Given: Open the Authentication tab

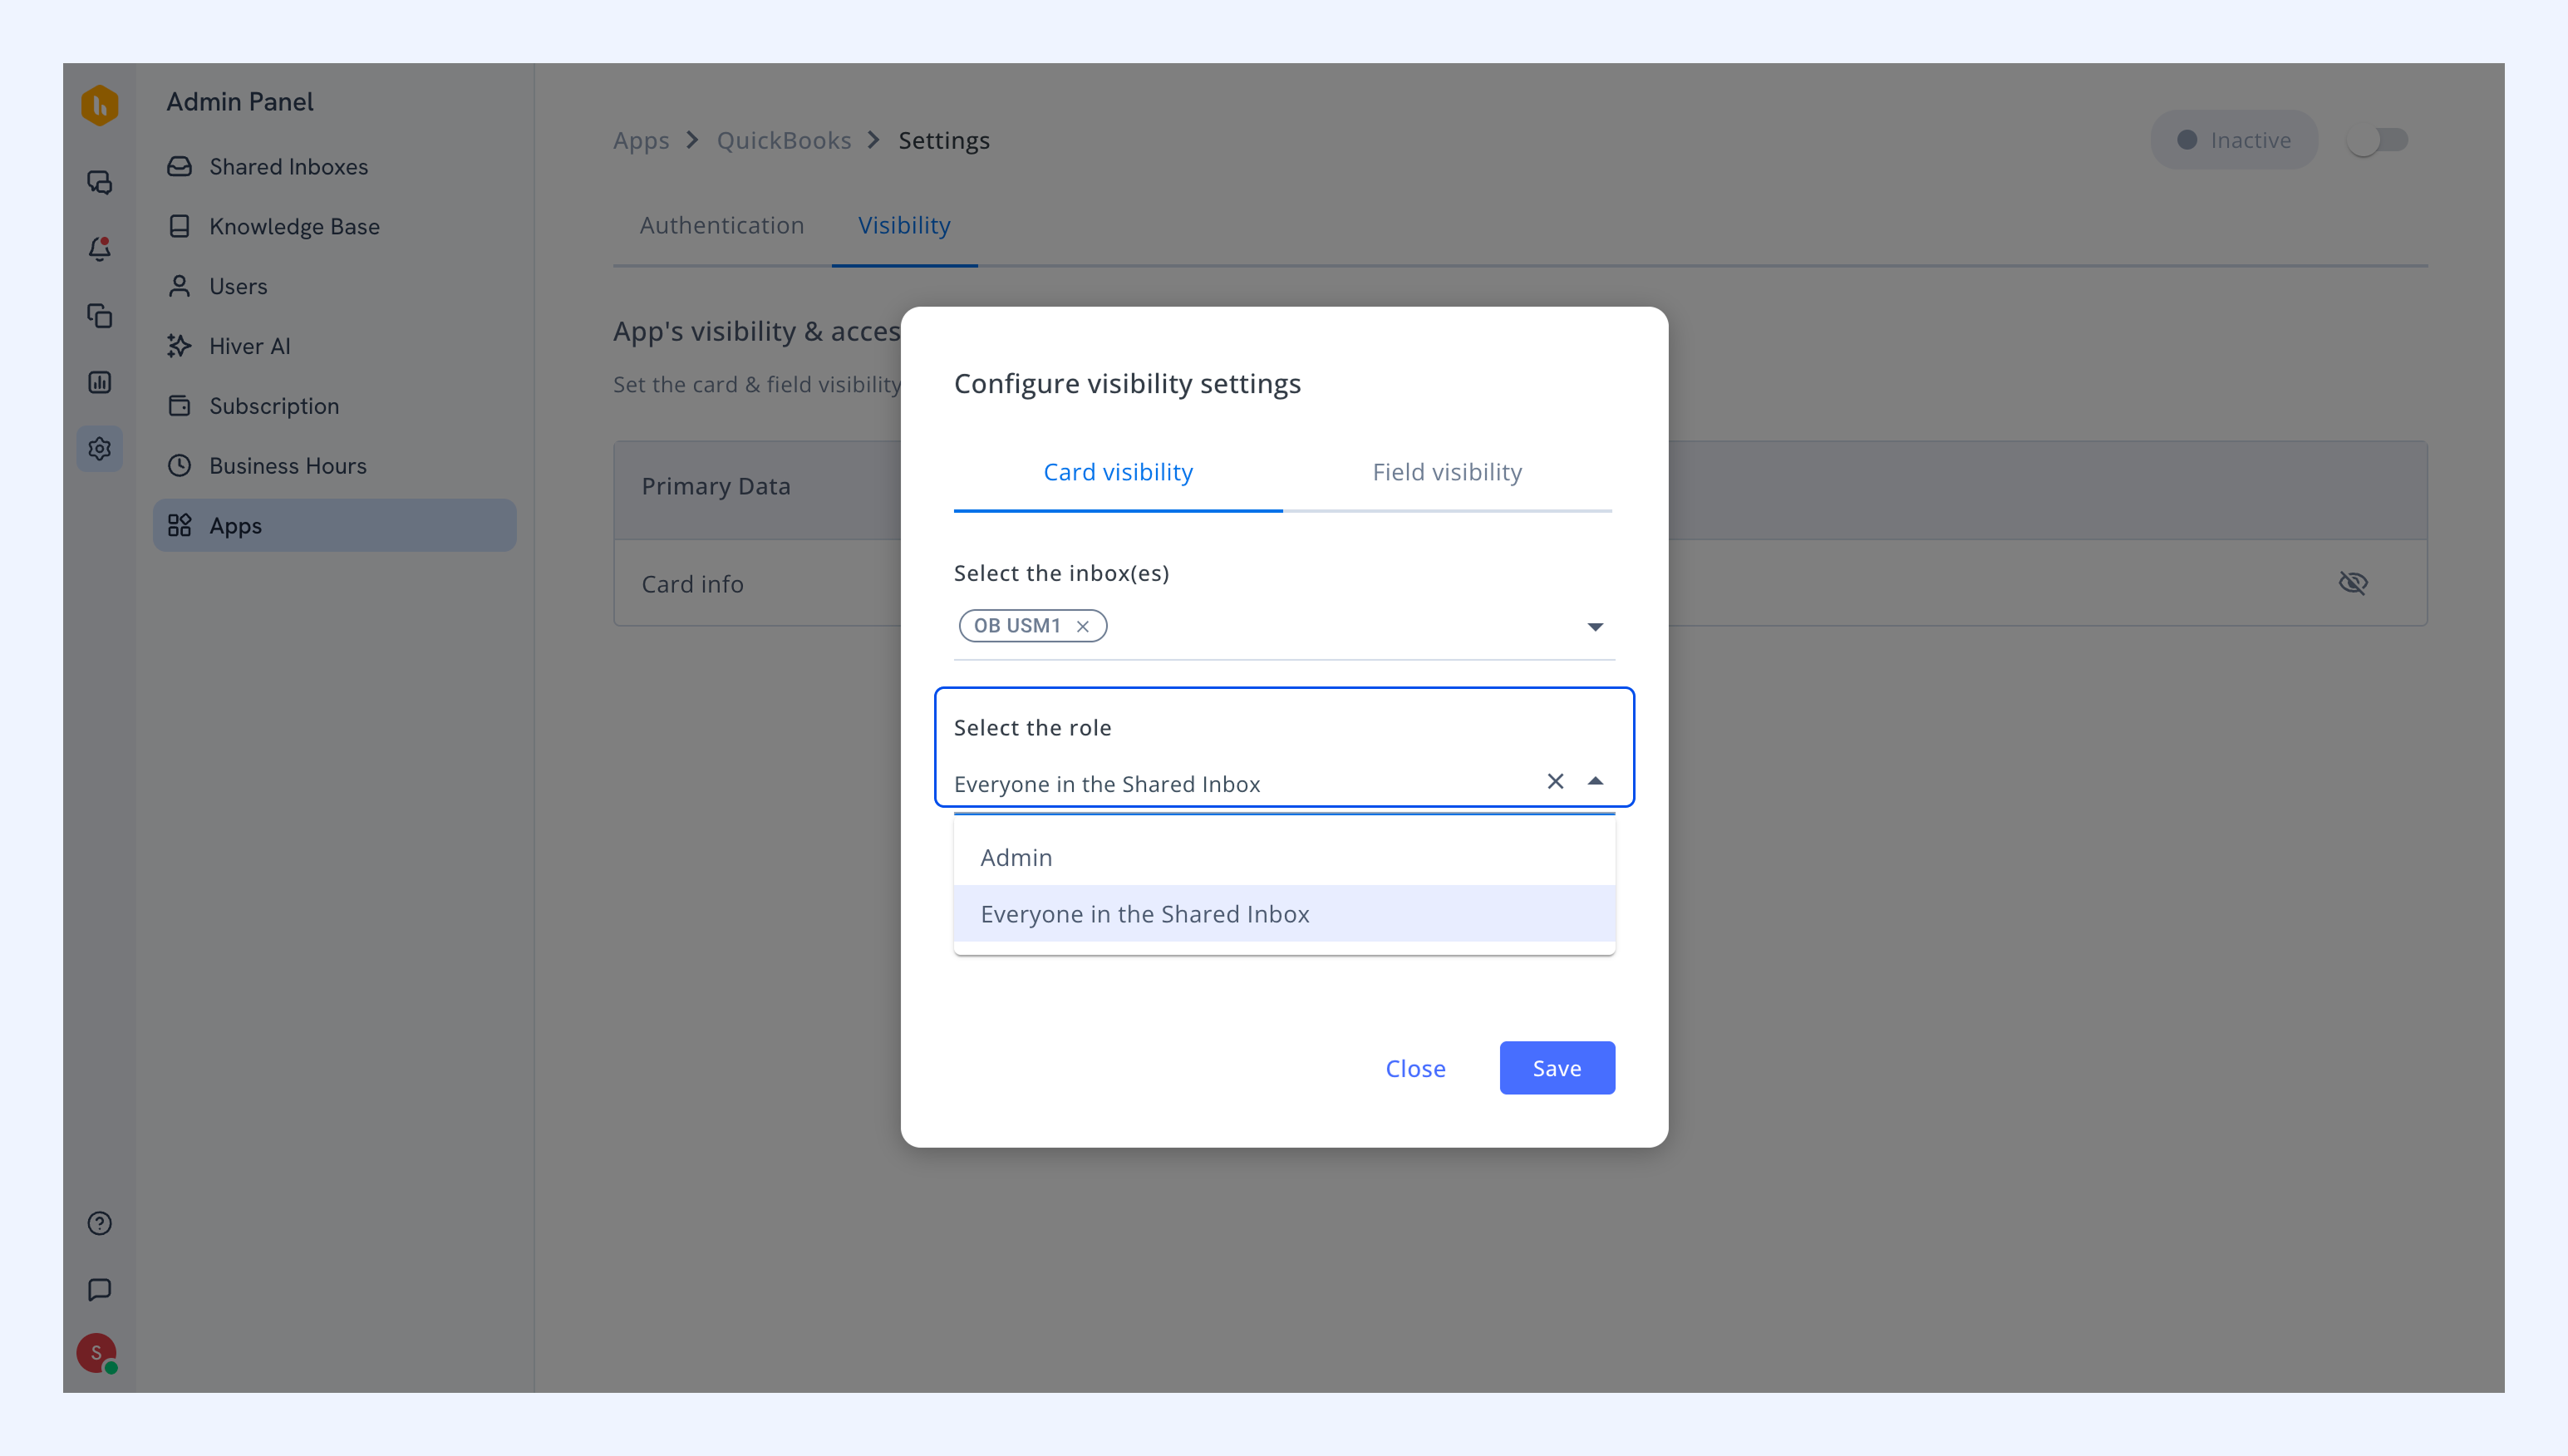Looking at the screenshot, I should pyautogui.click(x=722, y=225).
